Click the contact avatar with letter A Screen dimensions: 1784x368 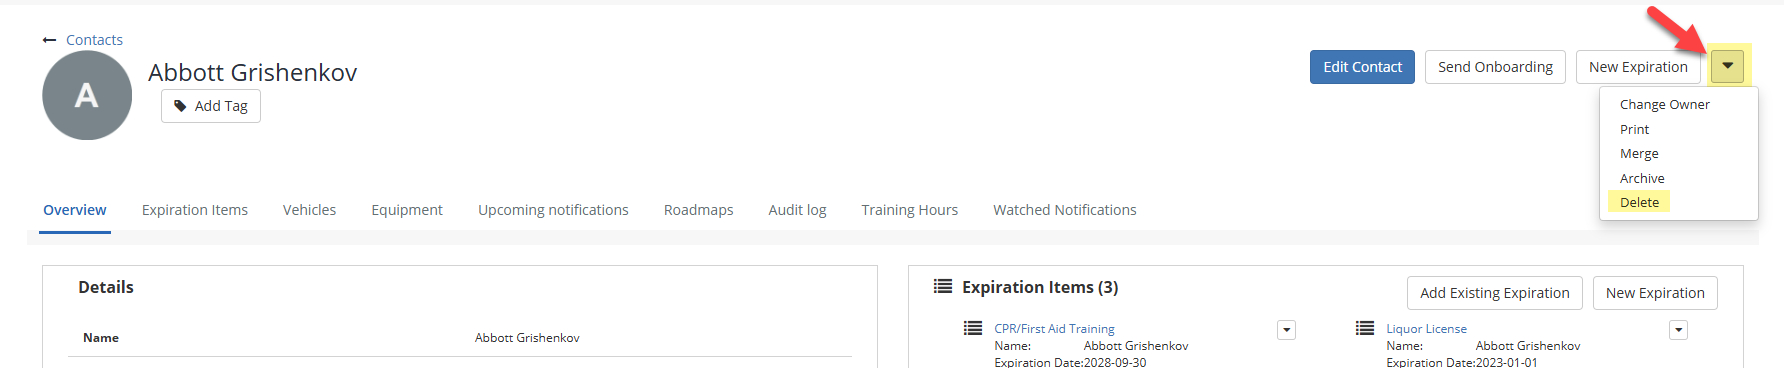(x=87, y=95)
